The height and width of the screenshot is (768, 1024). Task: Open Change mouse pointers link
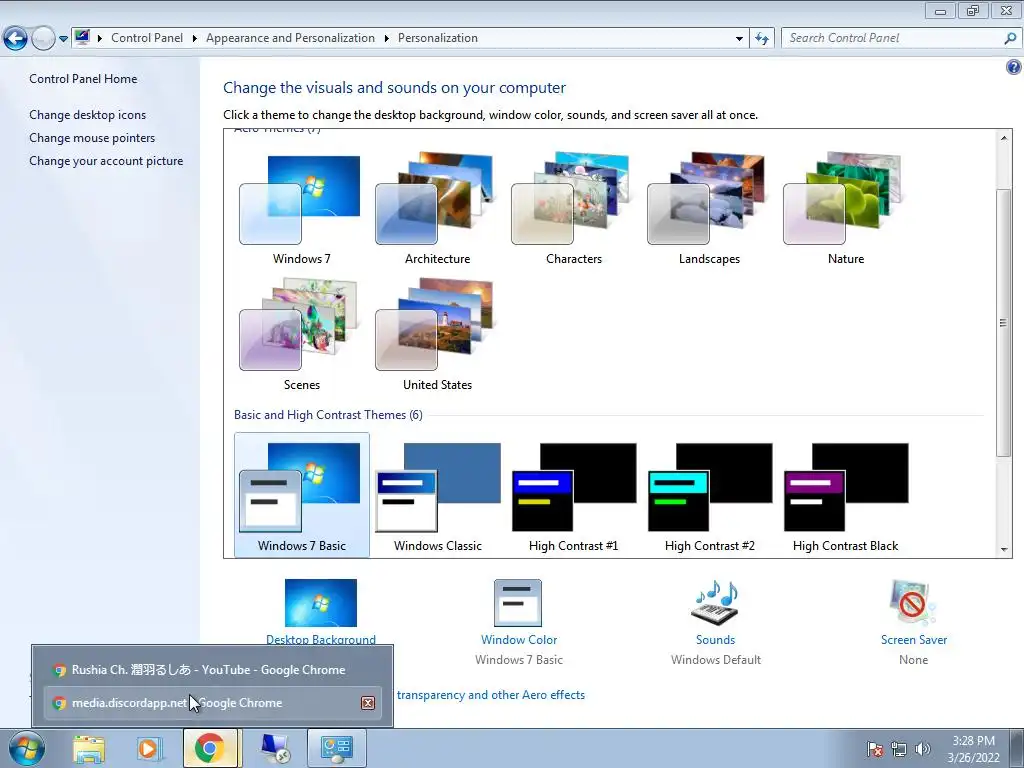coord(92,138)
